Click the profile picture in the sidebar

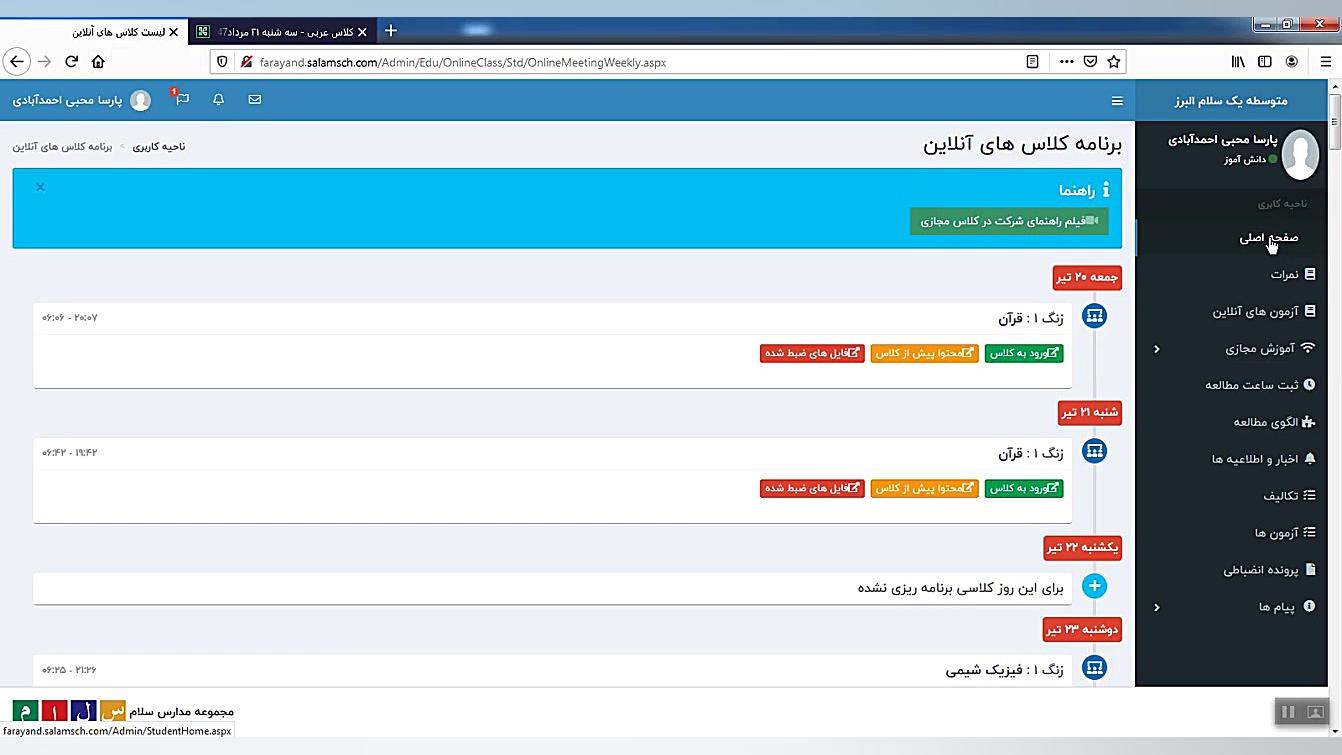(1301, 153)
